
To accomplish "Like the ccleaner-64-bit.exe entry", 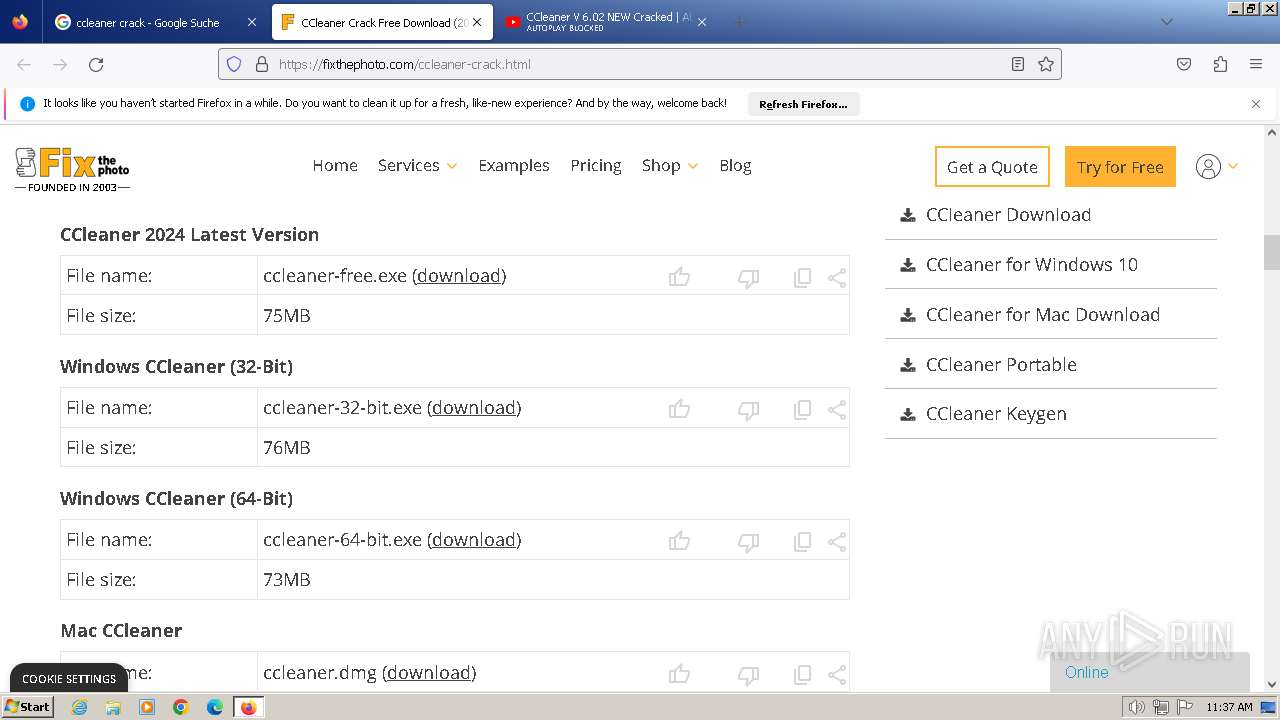I will [x=680, y=541].
